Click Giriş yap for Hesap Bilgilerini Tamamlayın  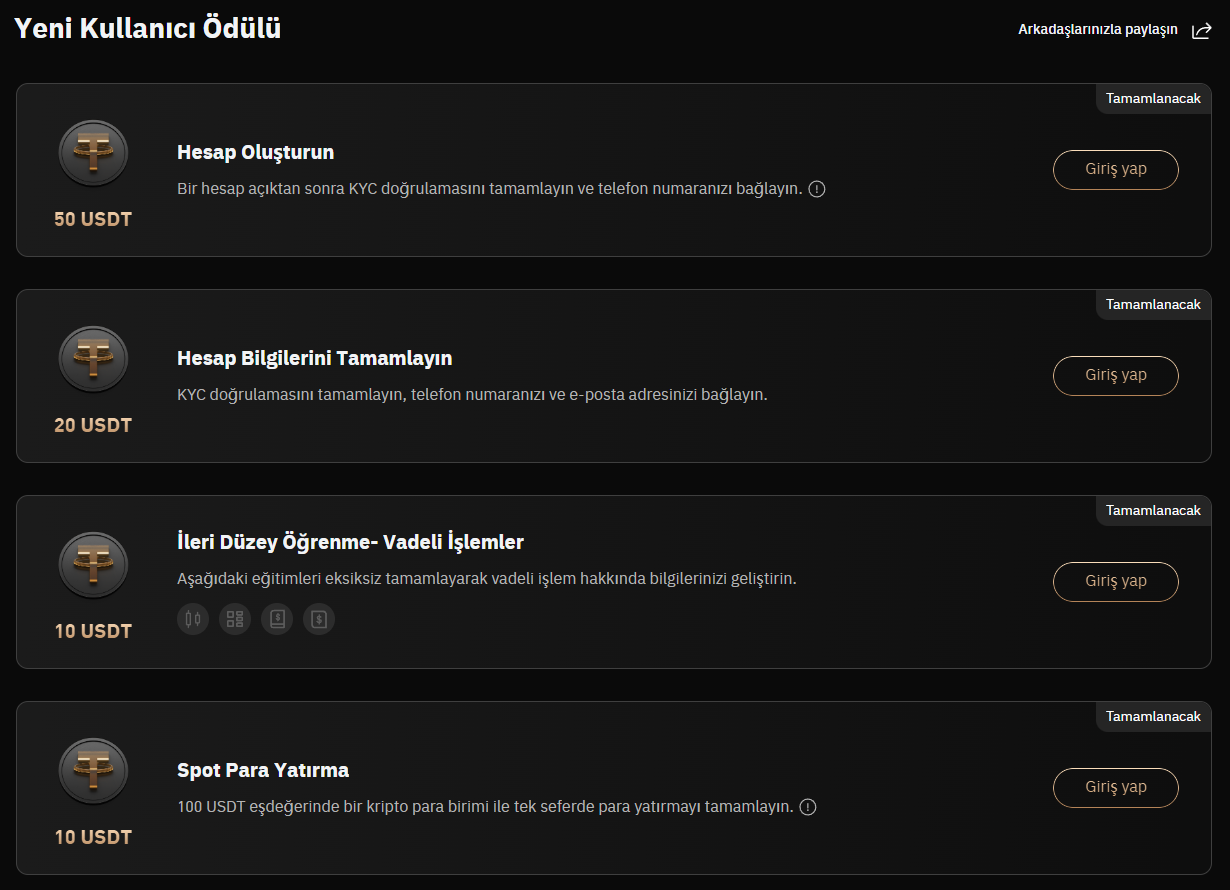[x=1116, y=375]
